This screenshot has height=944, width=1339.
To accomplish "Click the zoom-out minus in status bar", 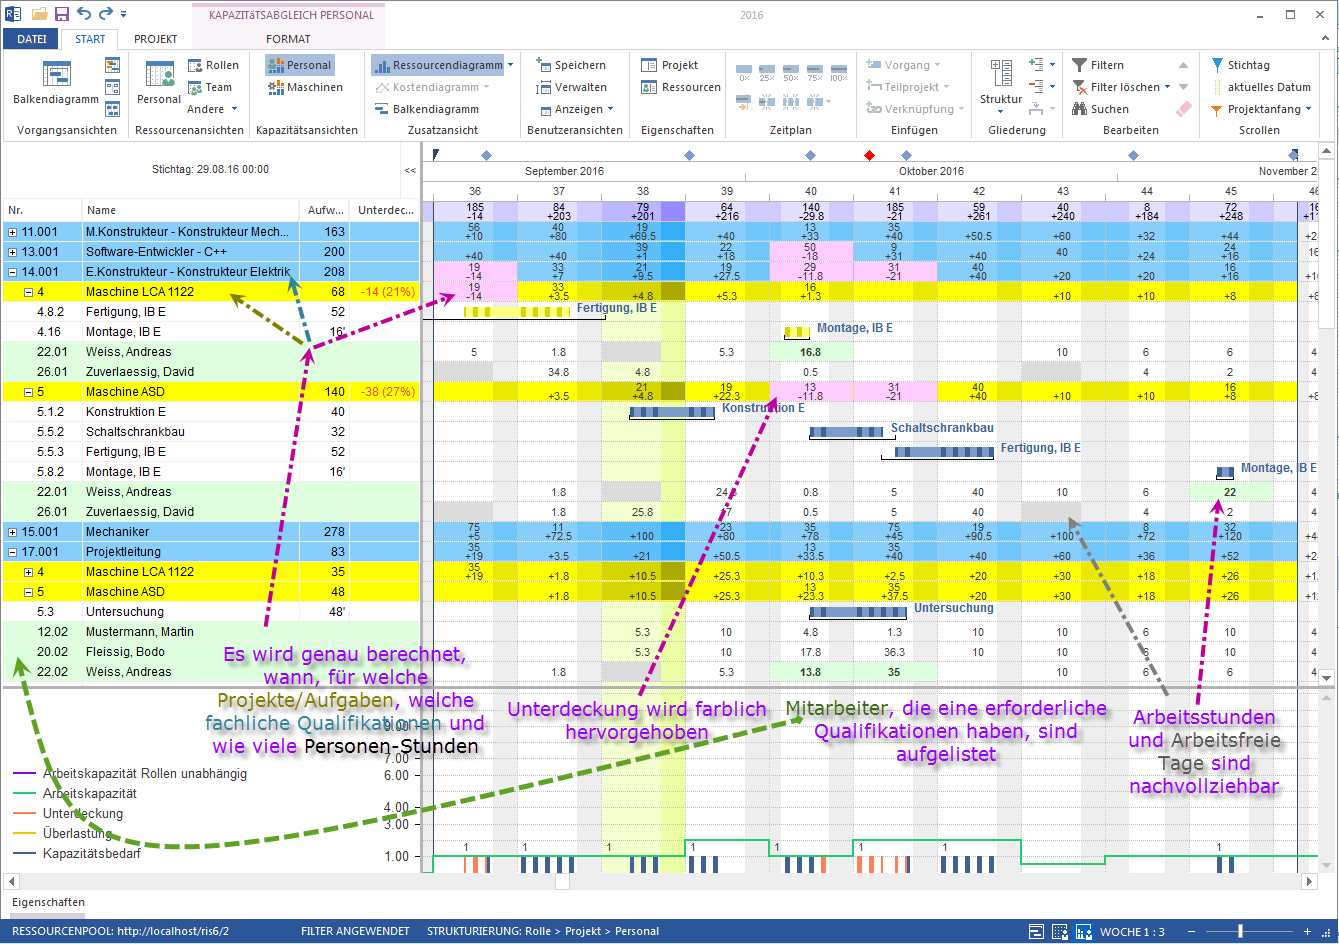I will [x=1190, y=931].
